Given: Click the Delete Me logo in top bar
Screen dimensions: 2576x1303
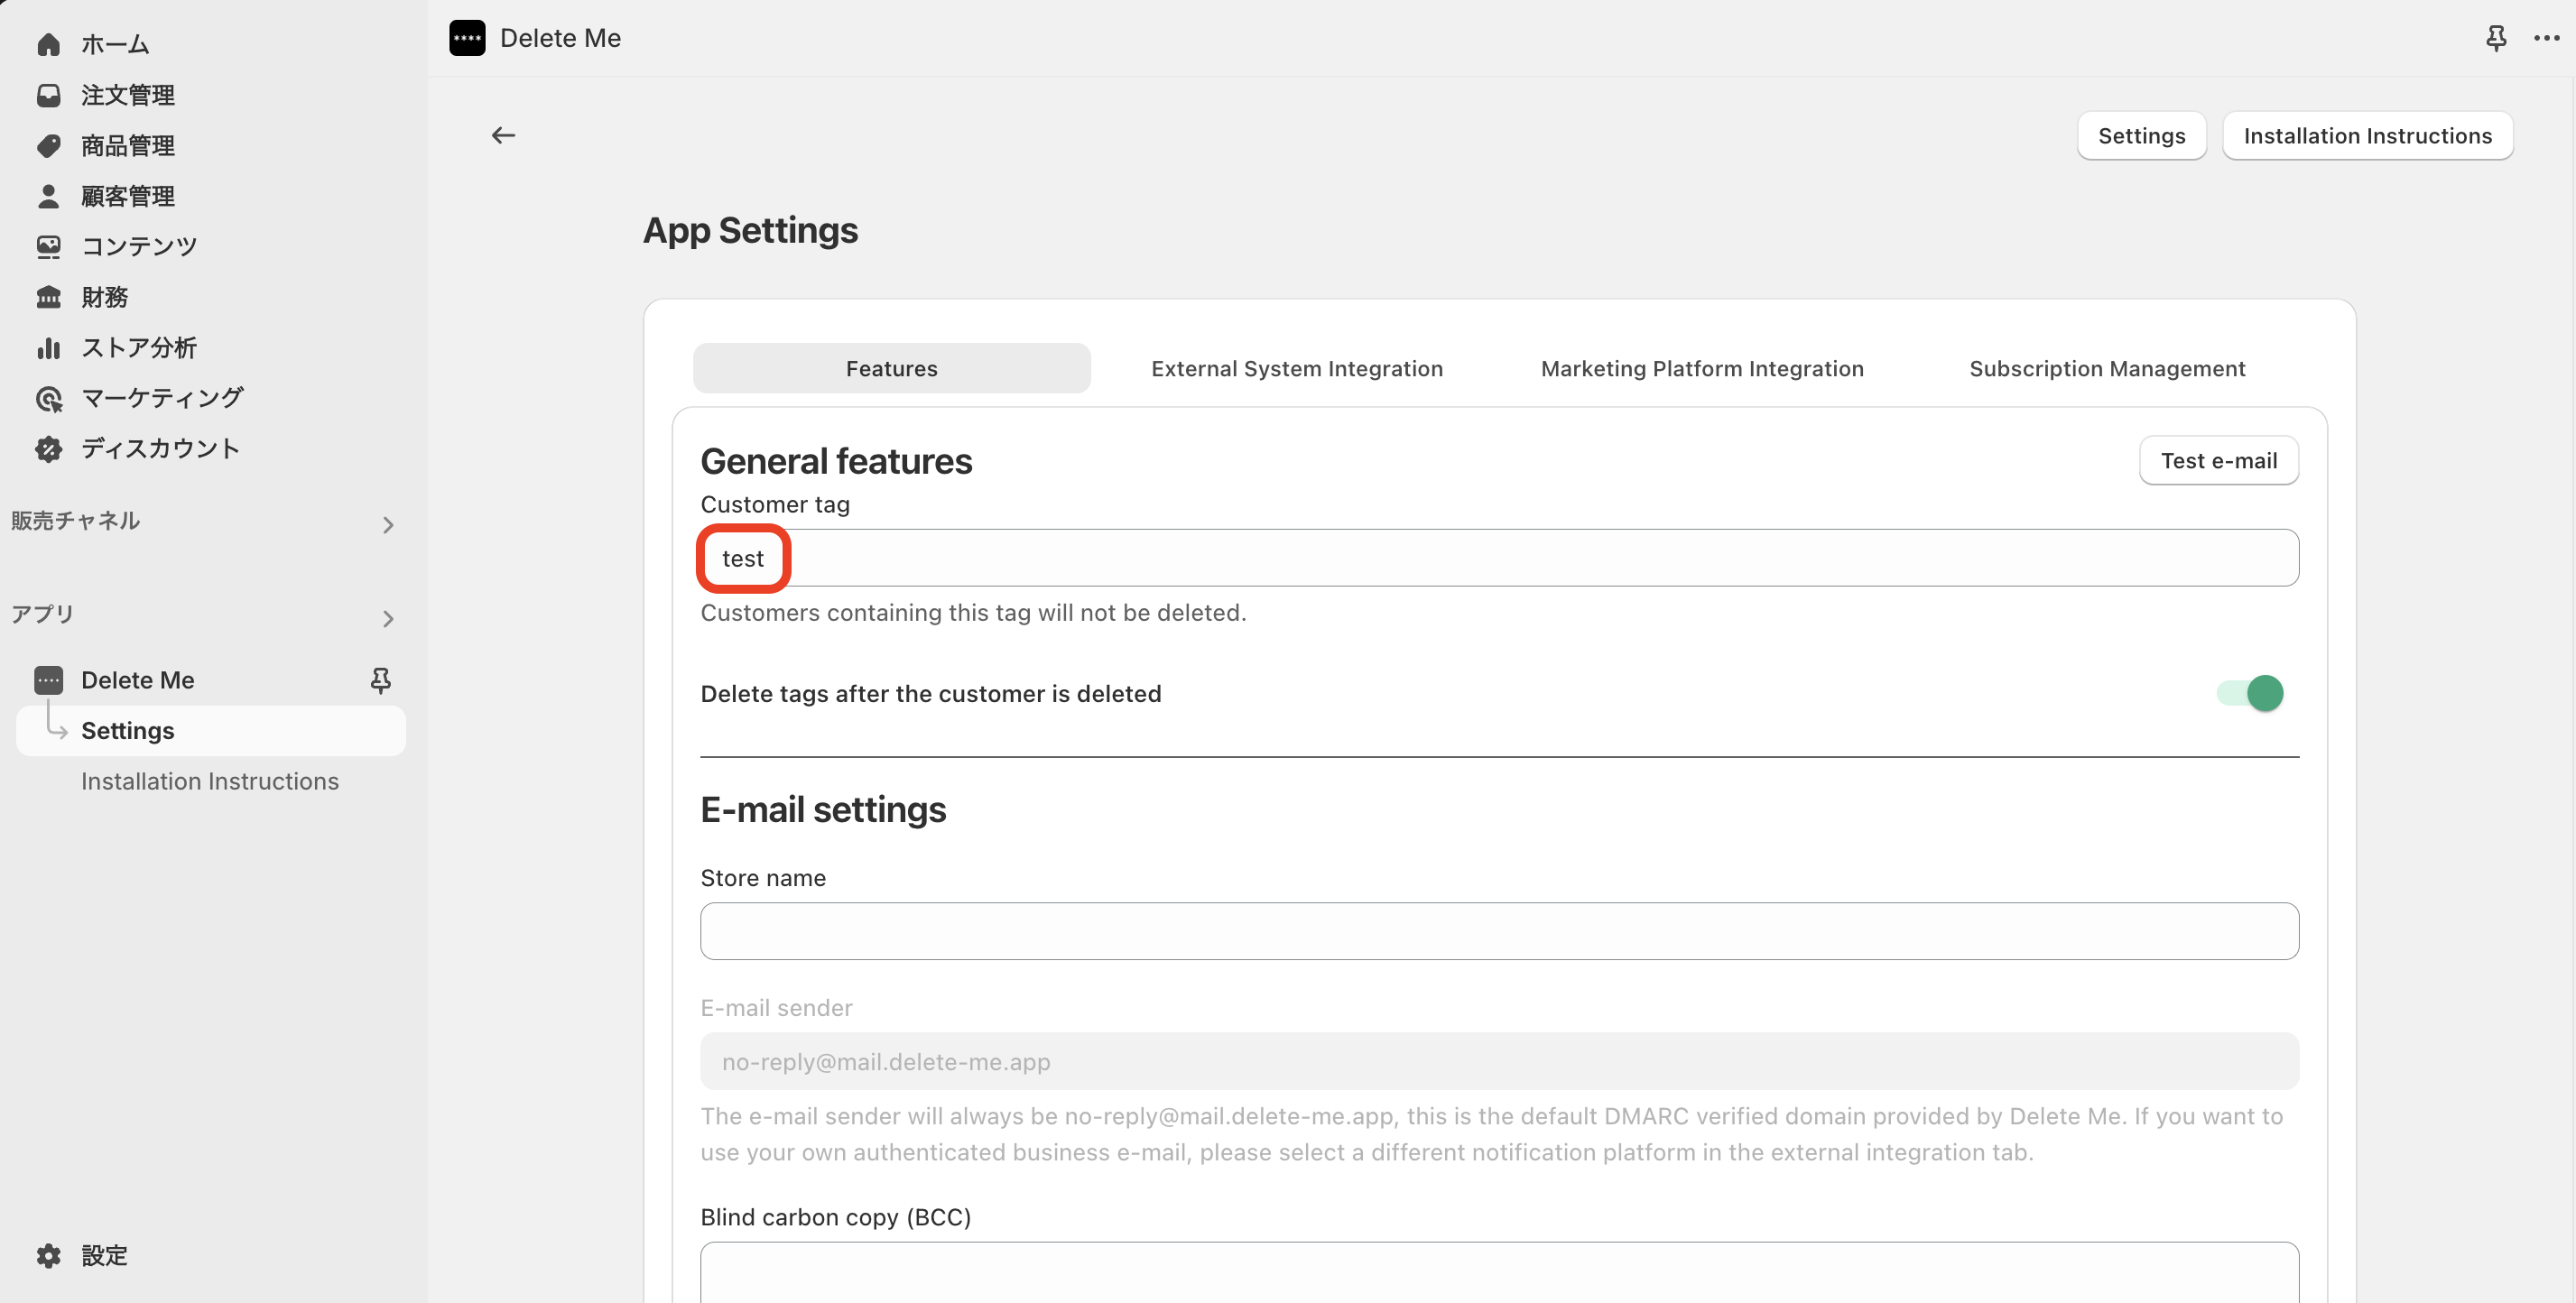Looking at the screenshot, I should pyautogui.click(x=467, y=38).
